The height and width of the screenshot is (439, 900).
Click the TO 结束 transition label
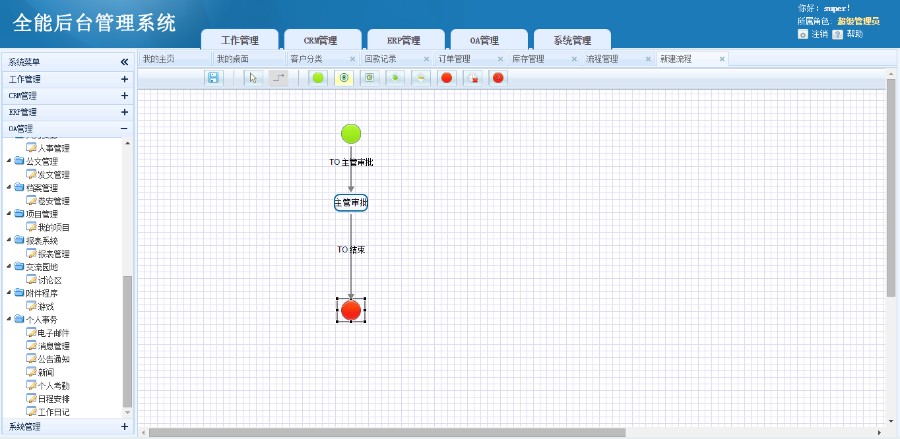click(351, 250)
